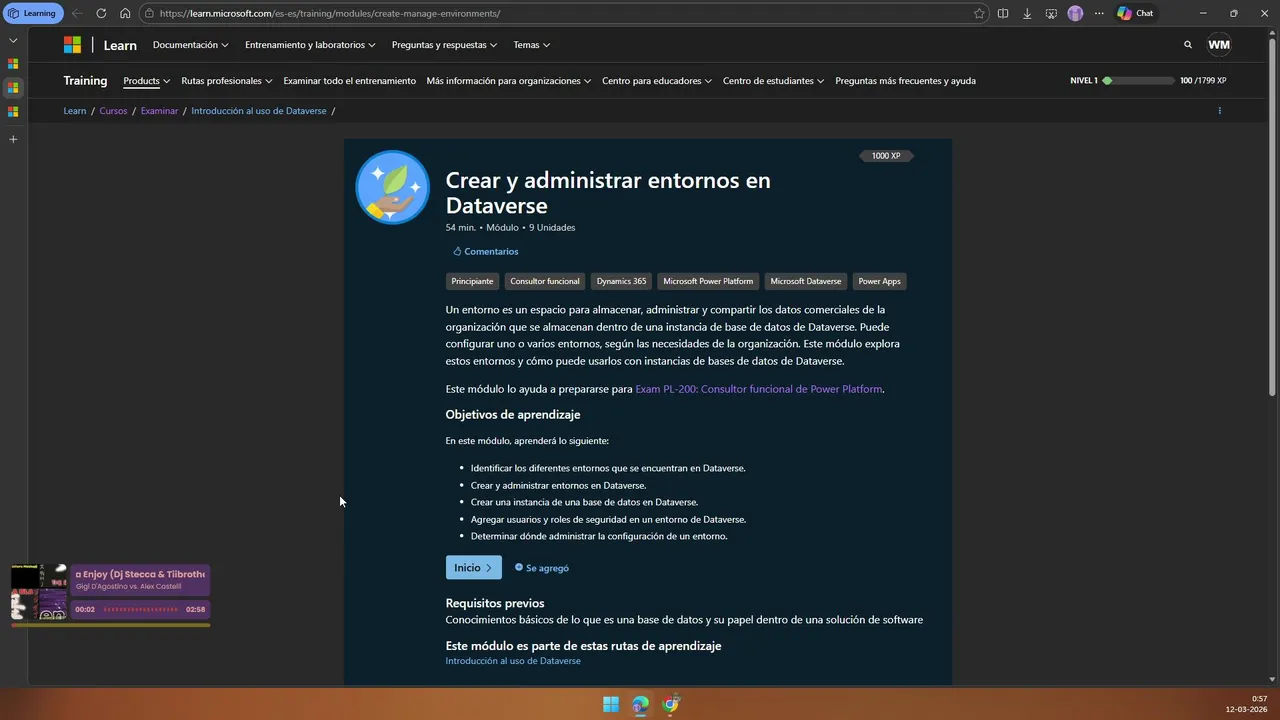Image resolution: width=1280 pixels, height=720 pixels.
Task: Select the Consultor funcional tag
Action: tap(545, 281)
